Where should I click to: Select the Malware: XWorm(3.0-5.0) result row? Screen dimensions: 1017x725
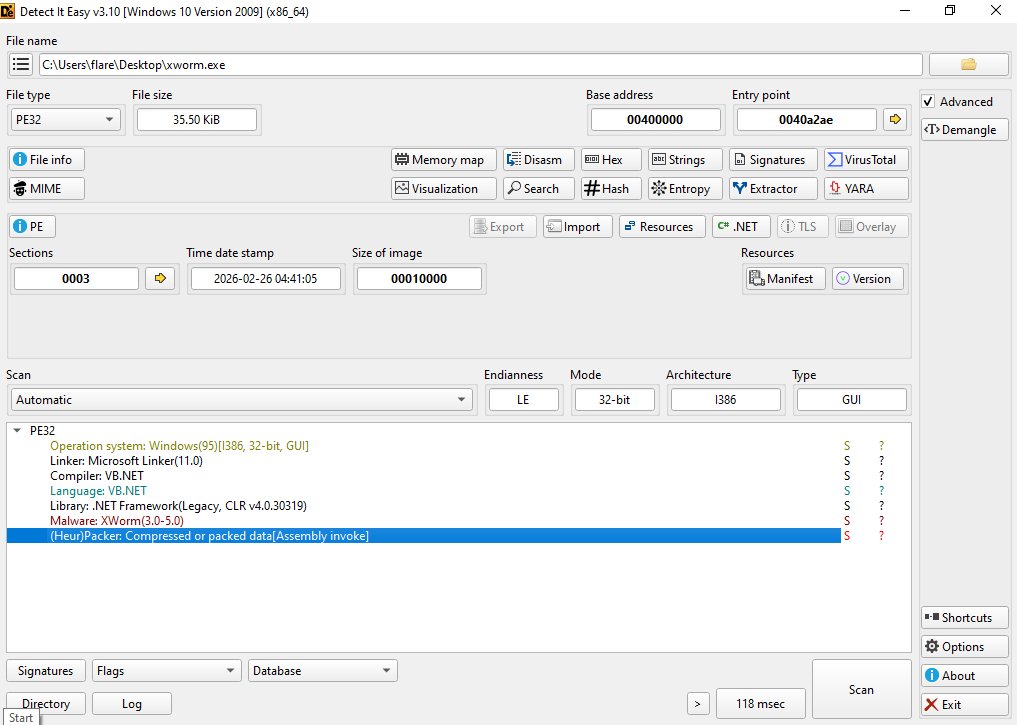[117, 521]
